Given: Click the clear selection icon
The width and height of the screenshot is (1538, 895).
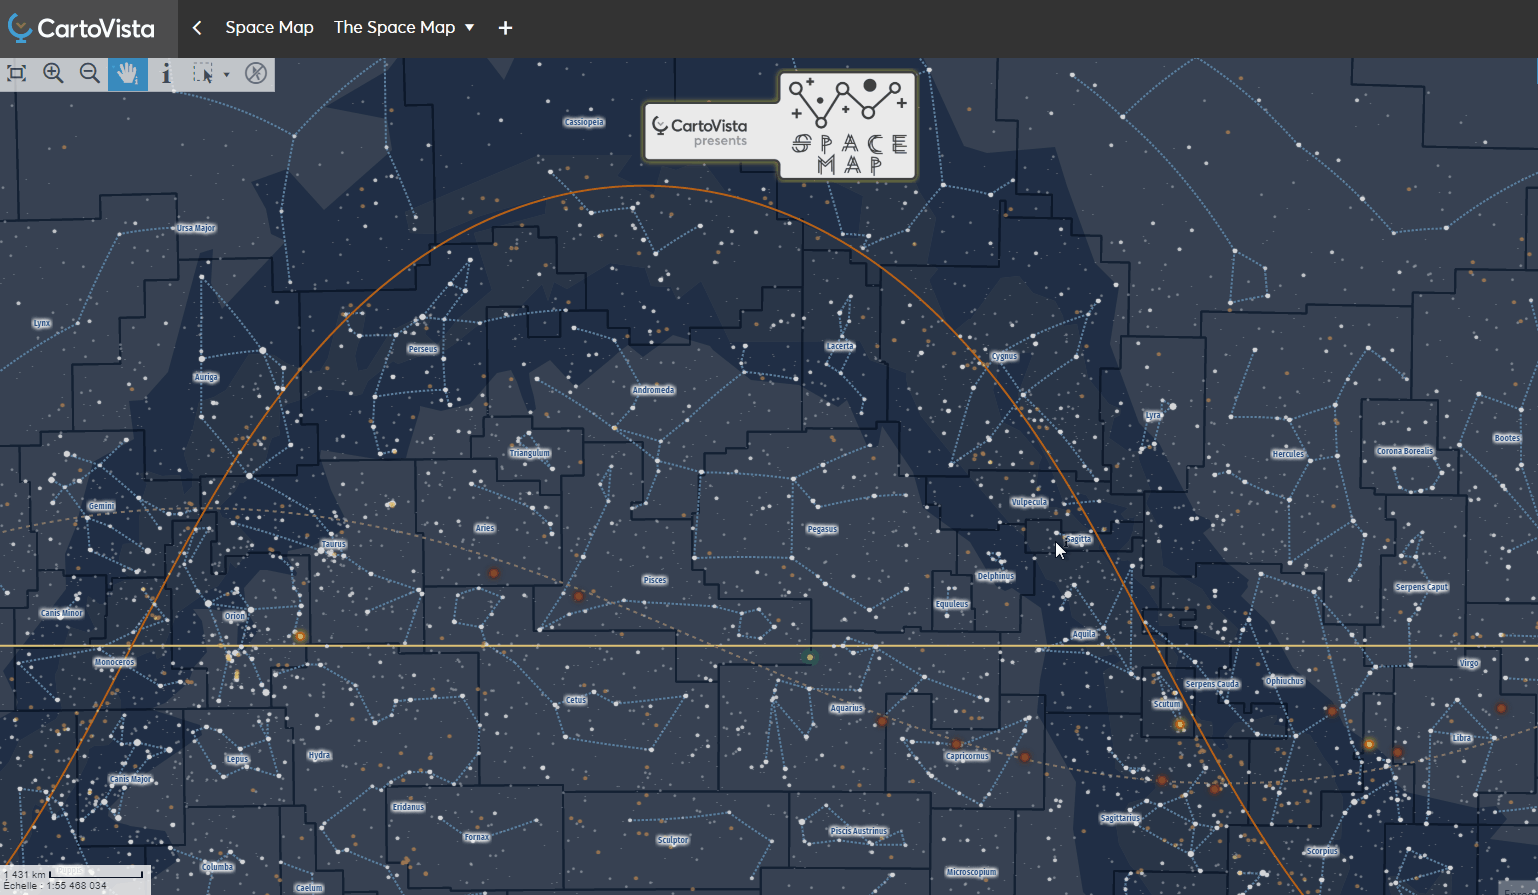Looking at the screenshot, I should (256, 73).
